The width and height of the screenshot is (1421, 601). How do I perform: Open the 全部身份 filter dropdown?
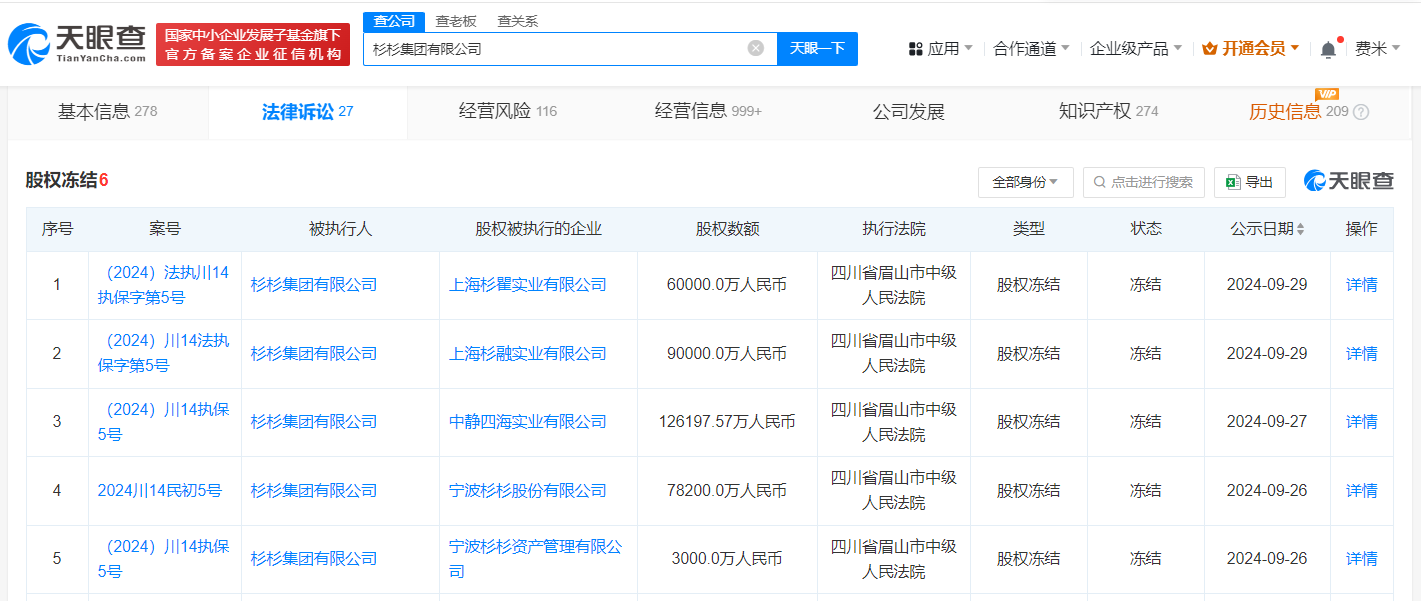coord(1025,182)
